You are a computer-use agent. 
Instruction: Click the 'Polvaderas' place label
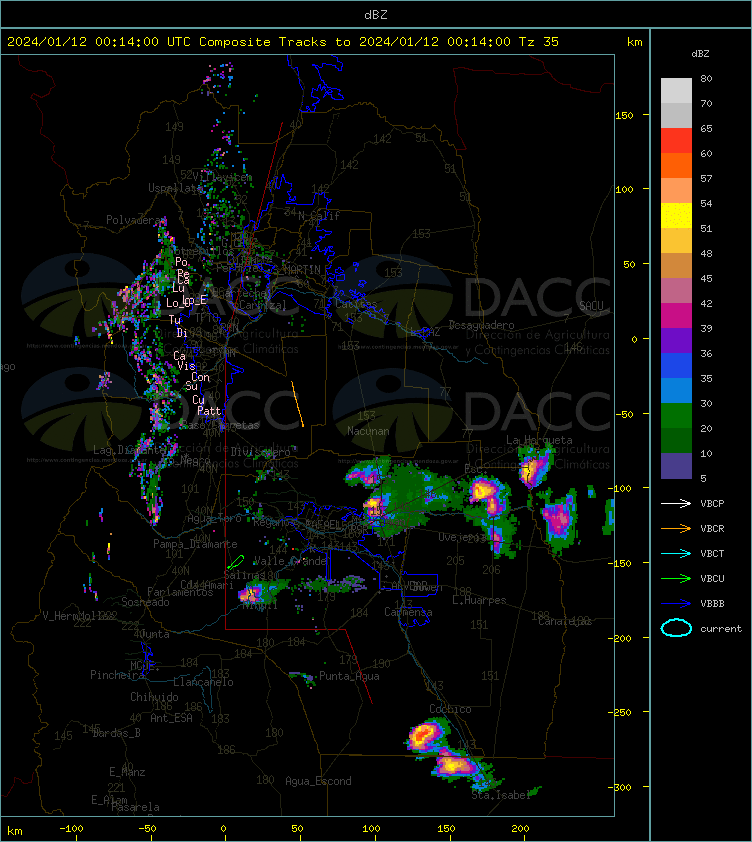point(136,220)
